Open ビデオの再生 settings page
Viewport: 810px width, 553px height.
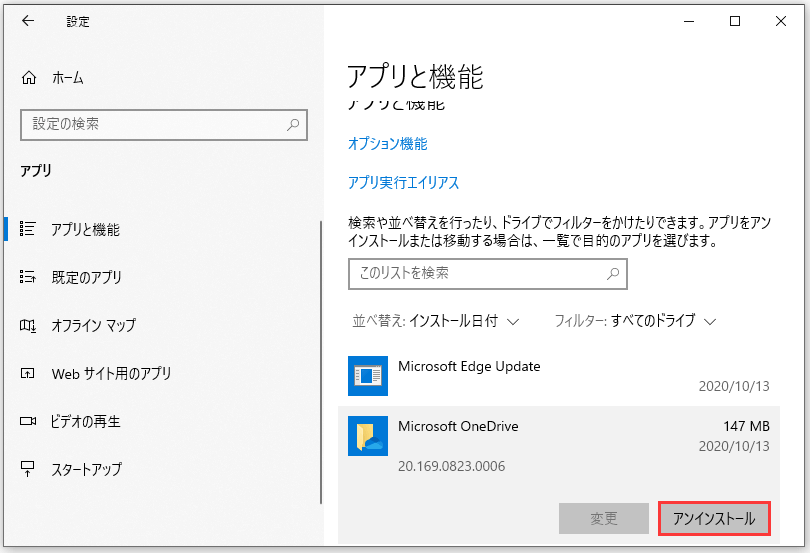tap(85, 421)
